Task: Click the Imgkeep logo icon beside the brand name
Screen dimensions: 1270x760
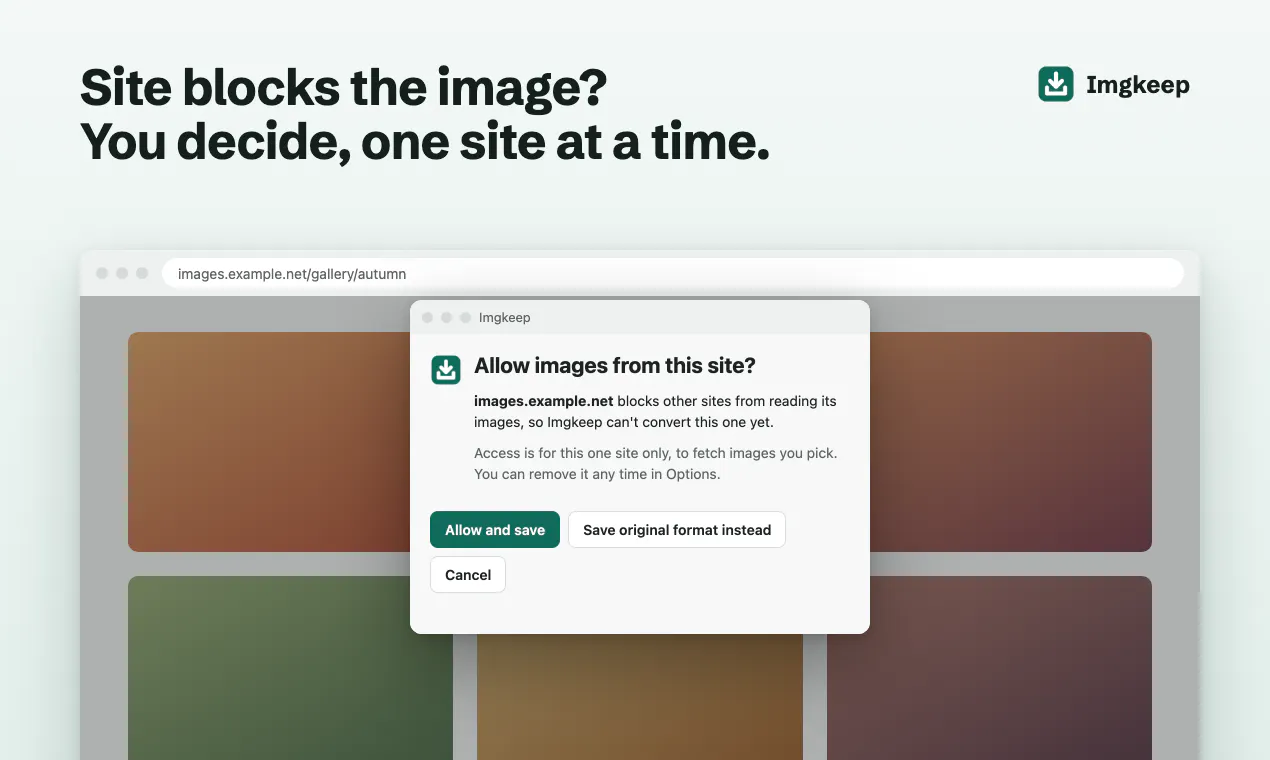Action: pos(1056,84)
